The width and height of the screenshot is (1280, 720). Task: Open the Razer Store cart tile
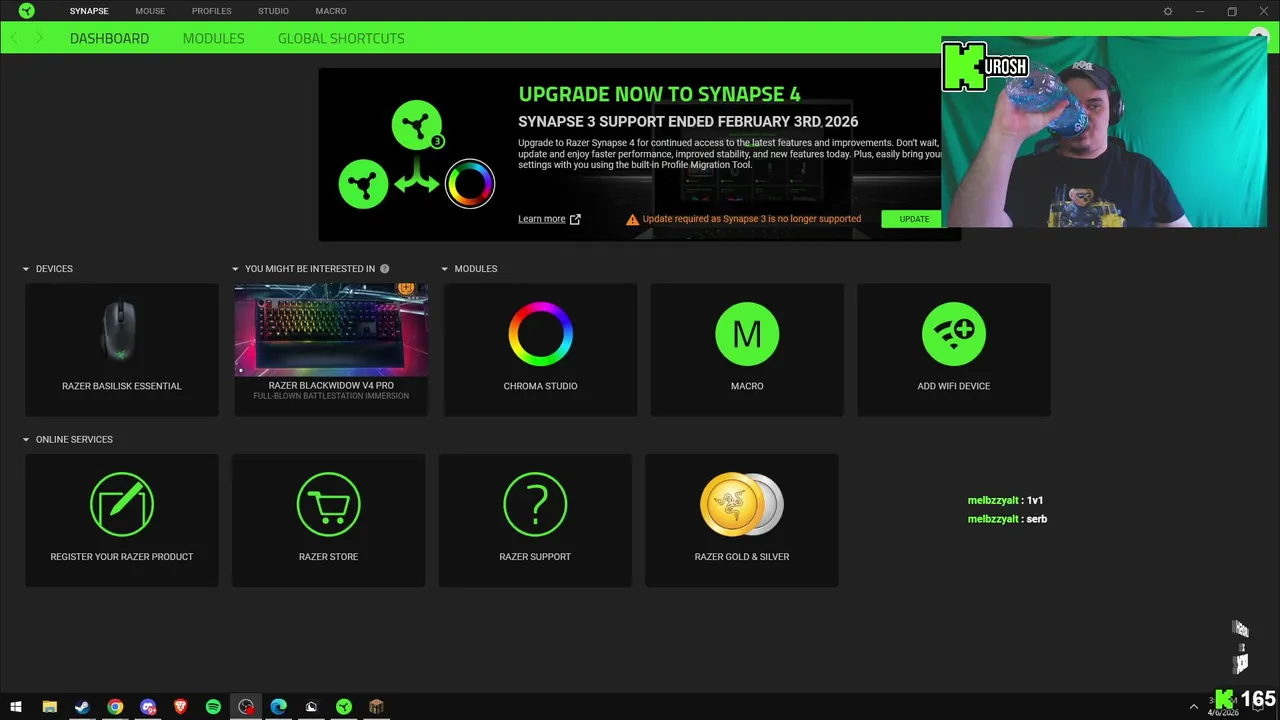click(328, 520)
